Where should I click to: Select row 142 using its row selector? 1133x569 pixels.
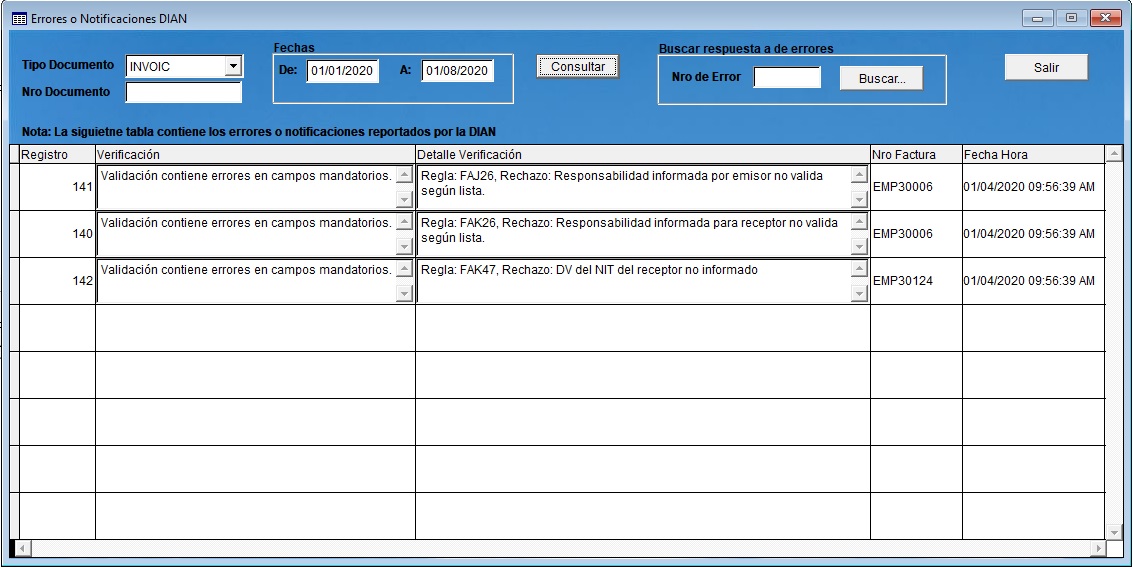pos(14,281)
